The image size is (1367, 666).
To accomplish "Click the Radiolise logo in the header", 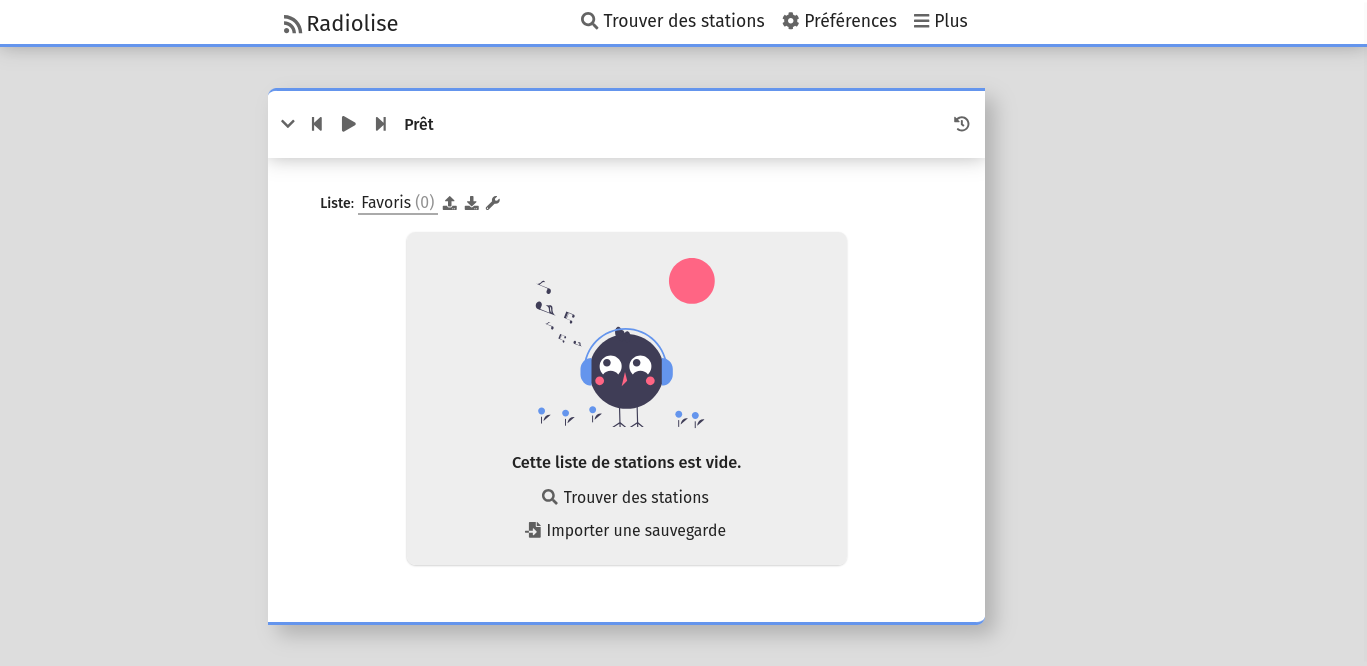I will [341, 23].
